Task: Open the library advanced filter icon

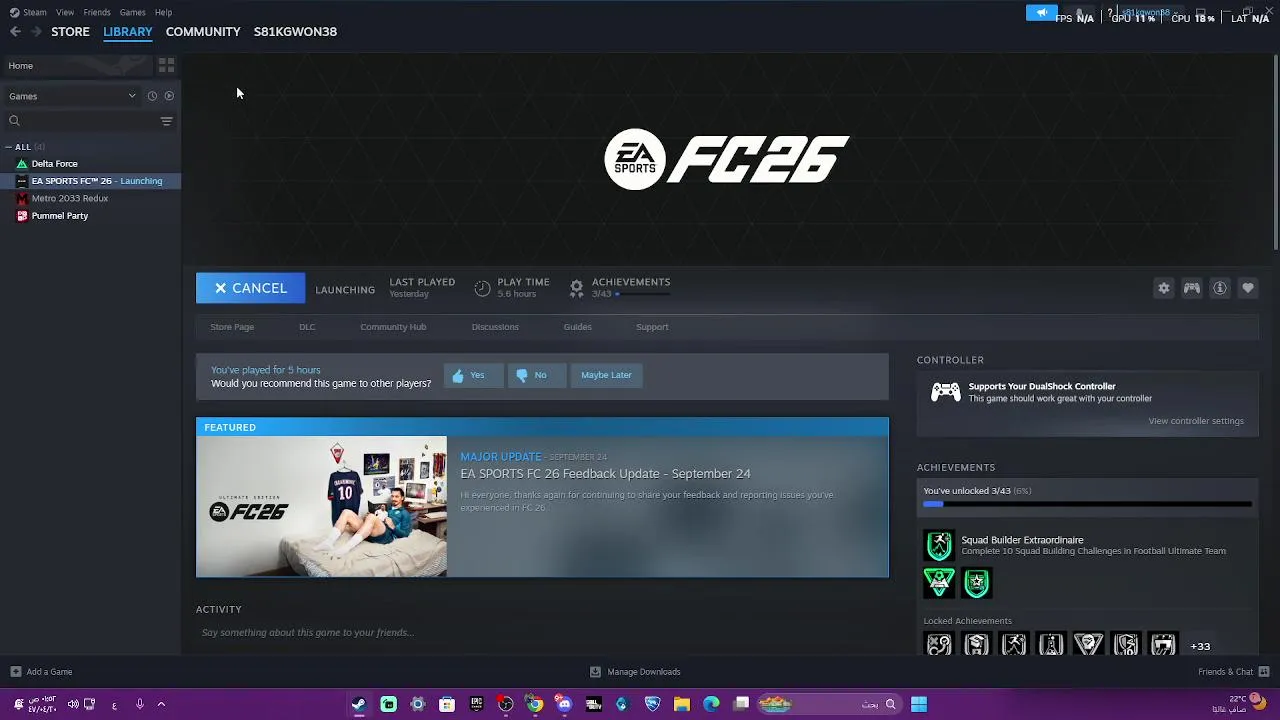Action: pyautogui.click(x=166, y=121)
